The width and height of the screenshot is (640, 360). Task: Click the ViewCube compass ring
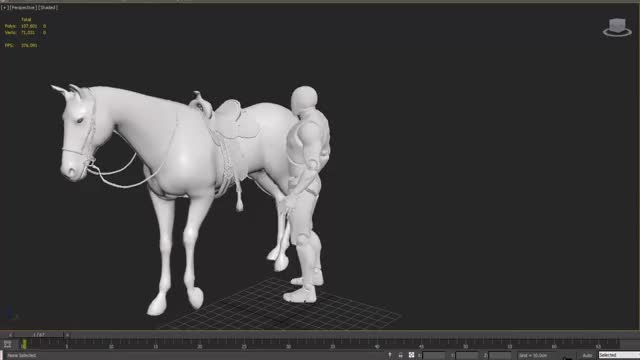pos(617,33)
